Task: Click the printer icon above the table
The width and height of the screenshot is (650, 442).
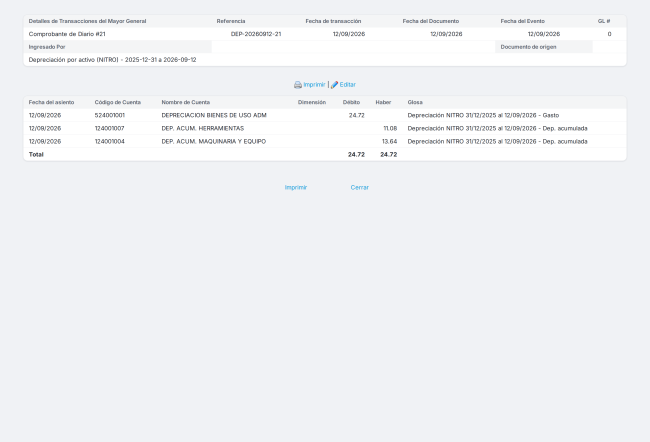Action: coord(298,85)
